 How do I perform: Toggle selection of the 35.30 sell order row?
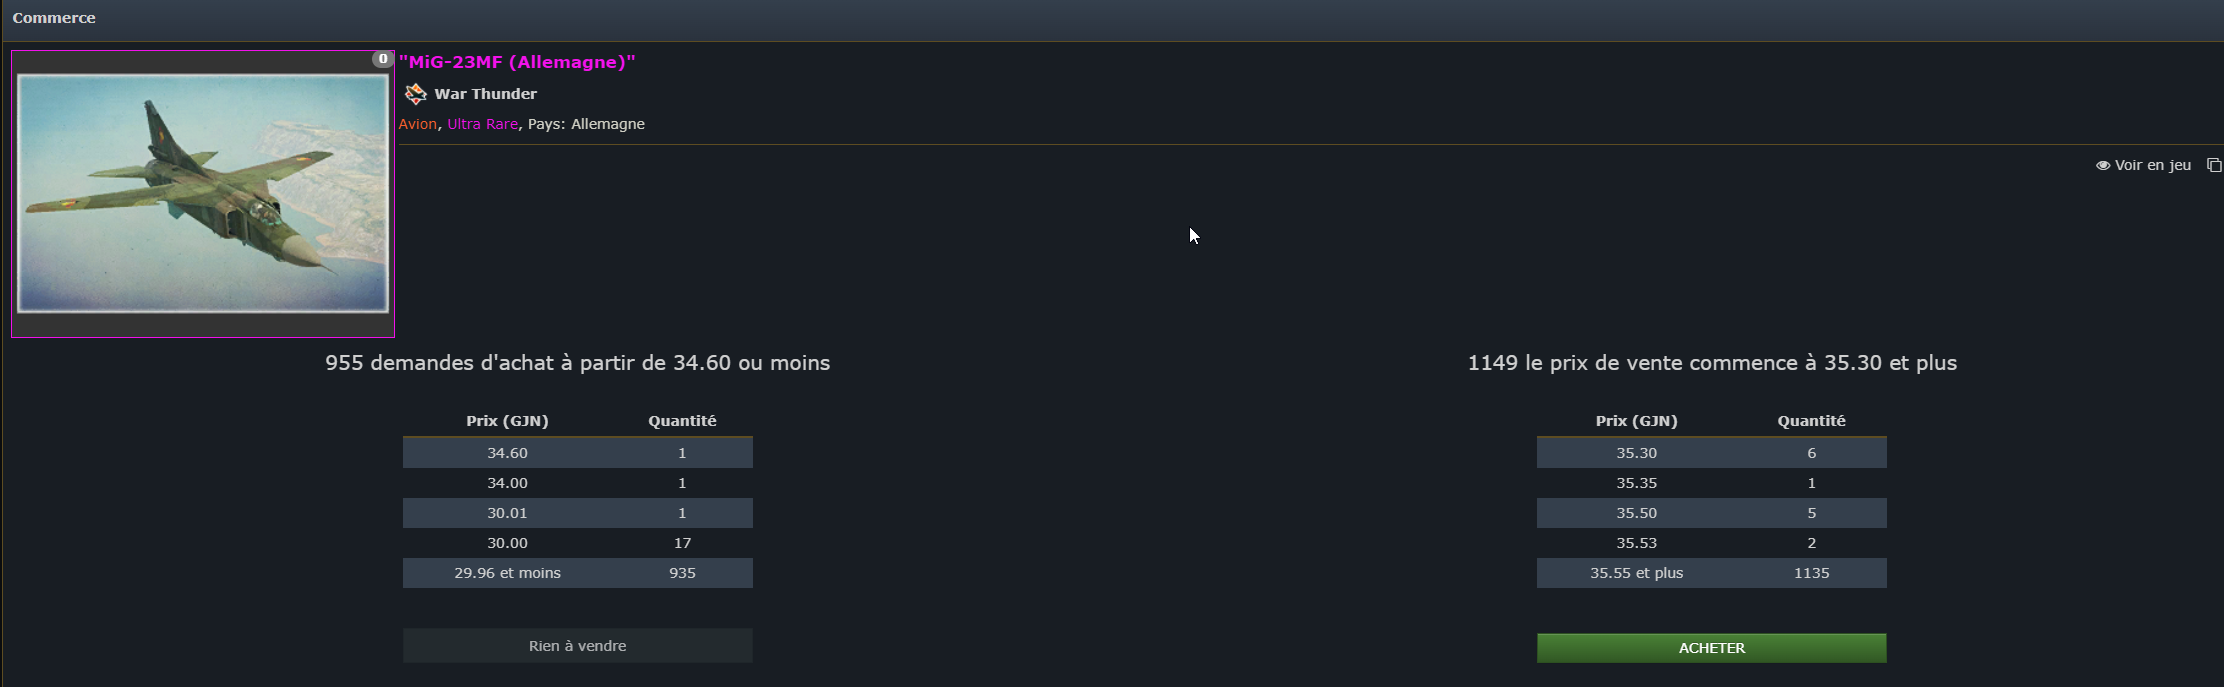[1711, 452]
